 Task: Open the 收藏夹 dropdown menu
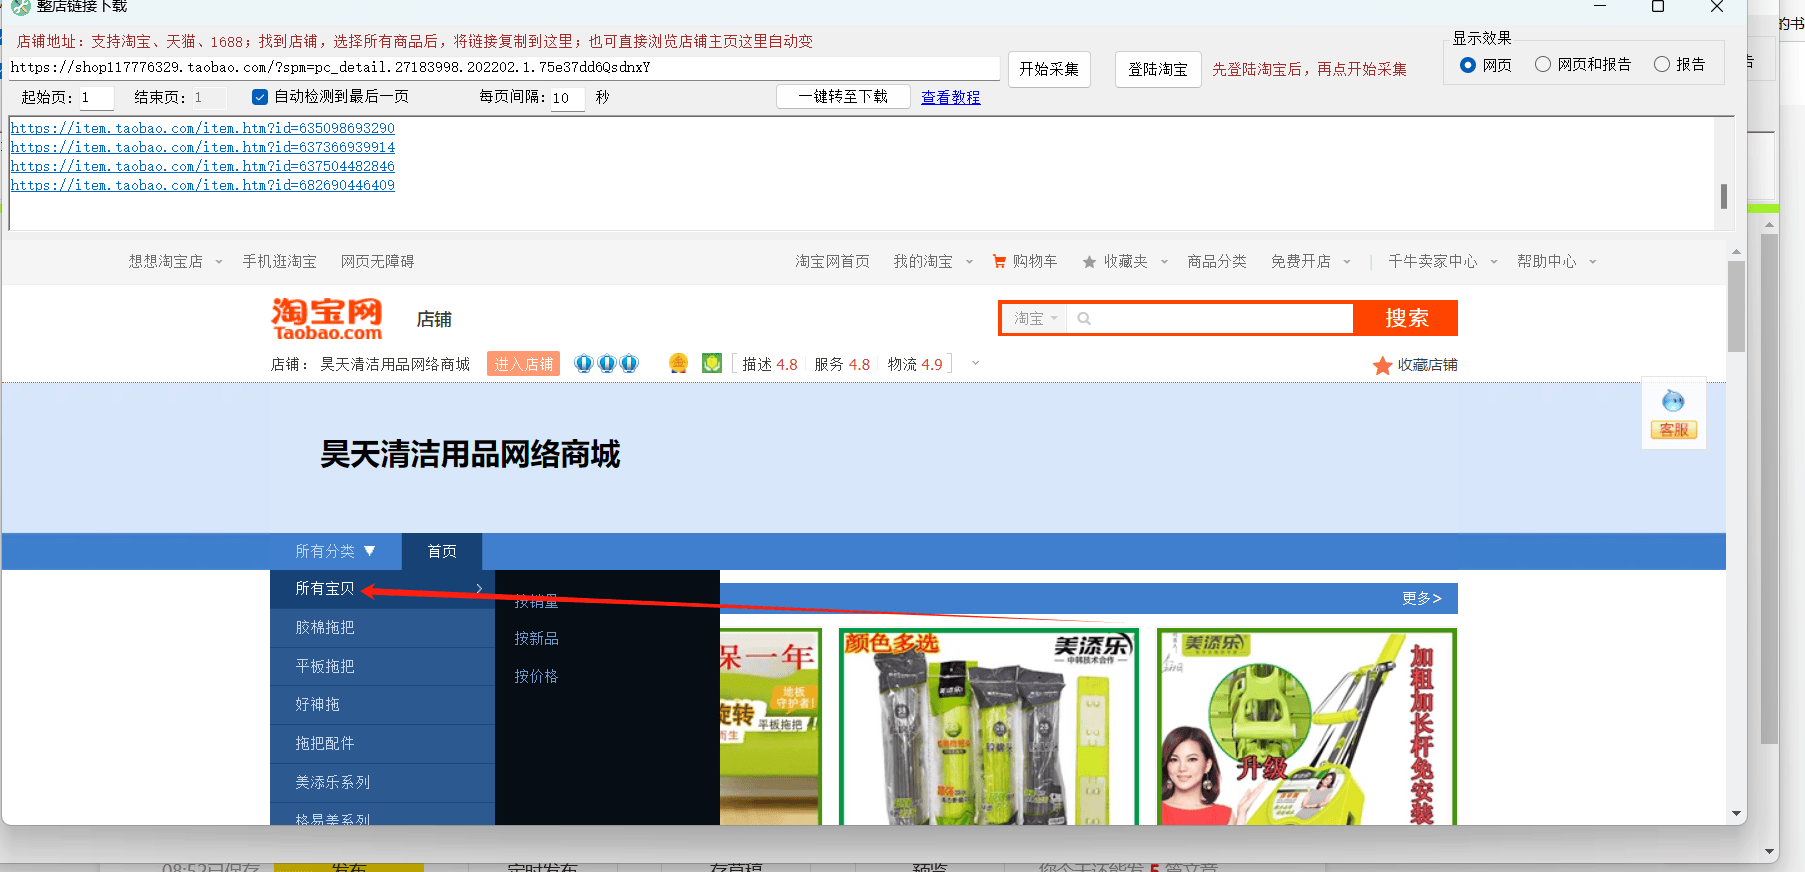(x=1164, y=262)
